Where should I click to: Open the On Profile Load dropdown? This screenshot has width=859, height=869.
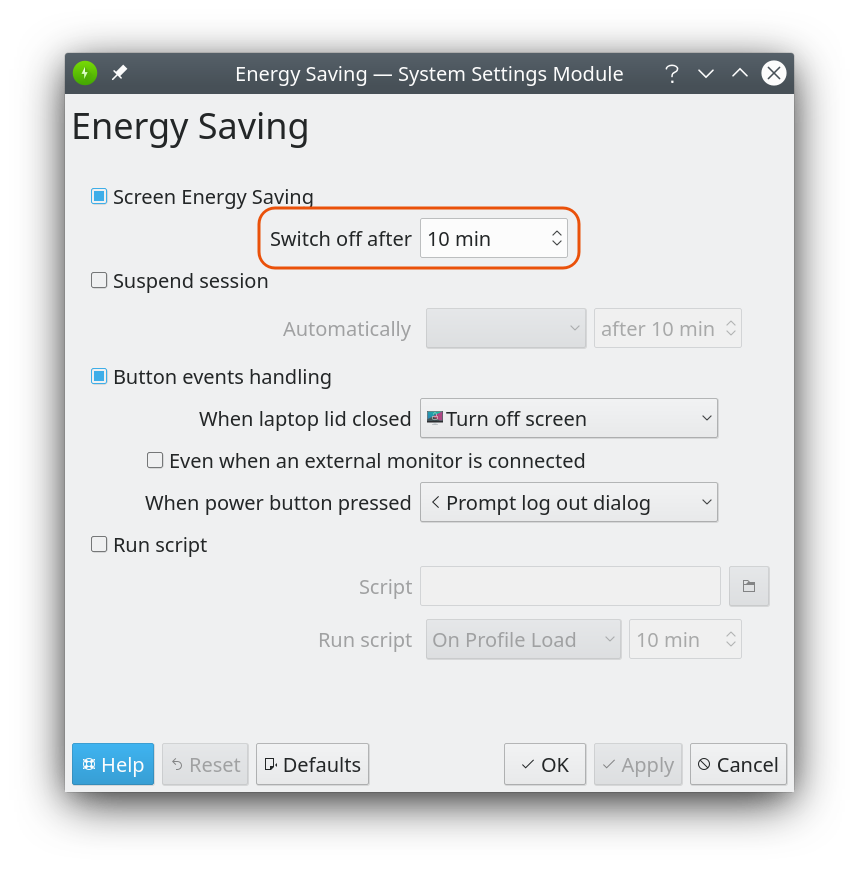click(524, 640)
